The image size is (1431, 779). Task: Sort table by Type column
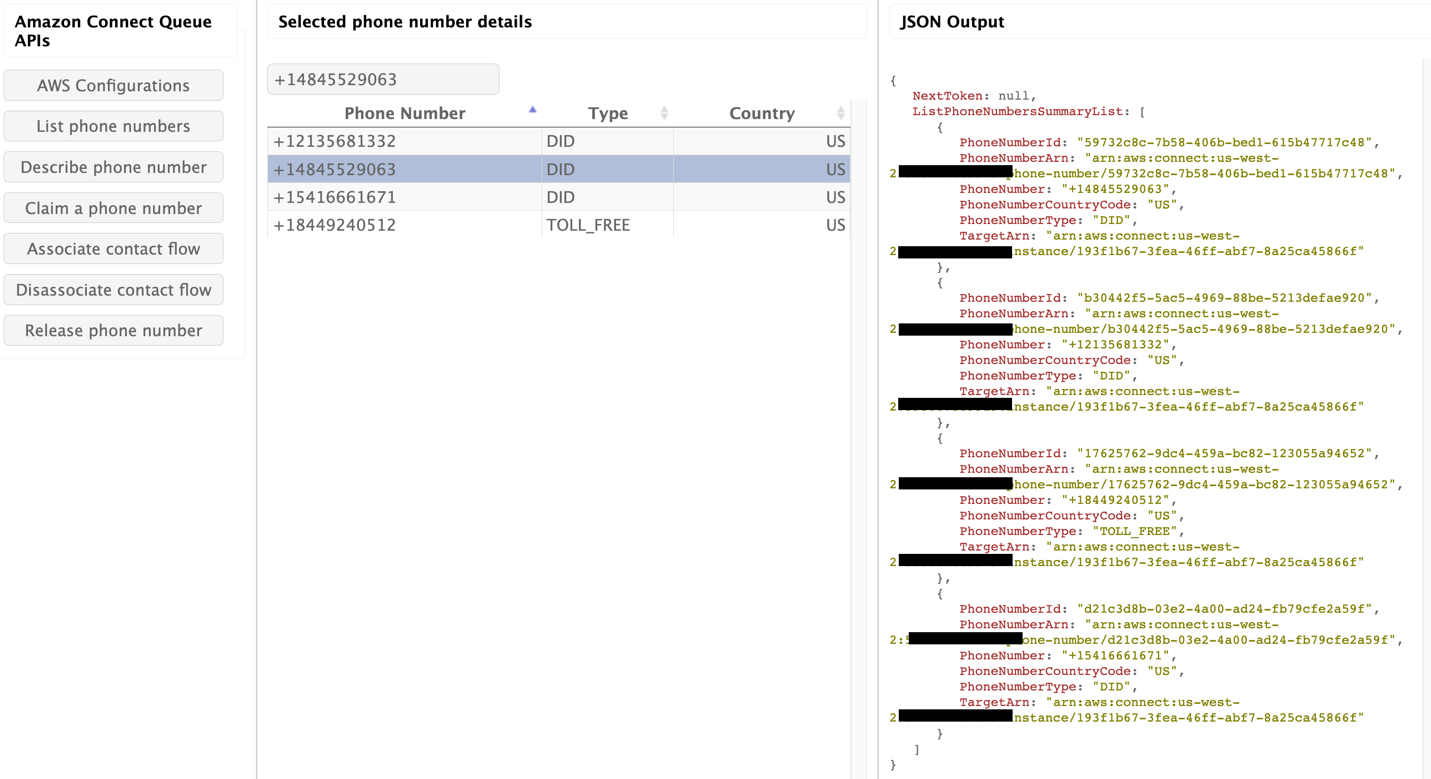[x=608, y=113]
